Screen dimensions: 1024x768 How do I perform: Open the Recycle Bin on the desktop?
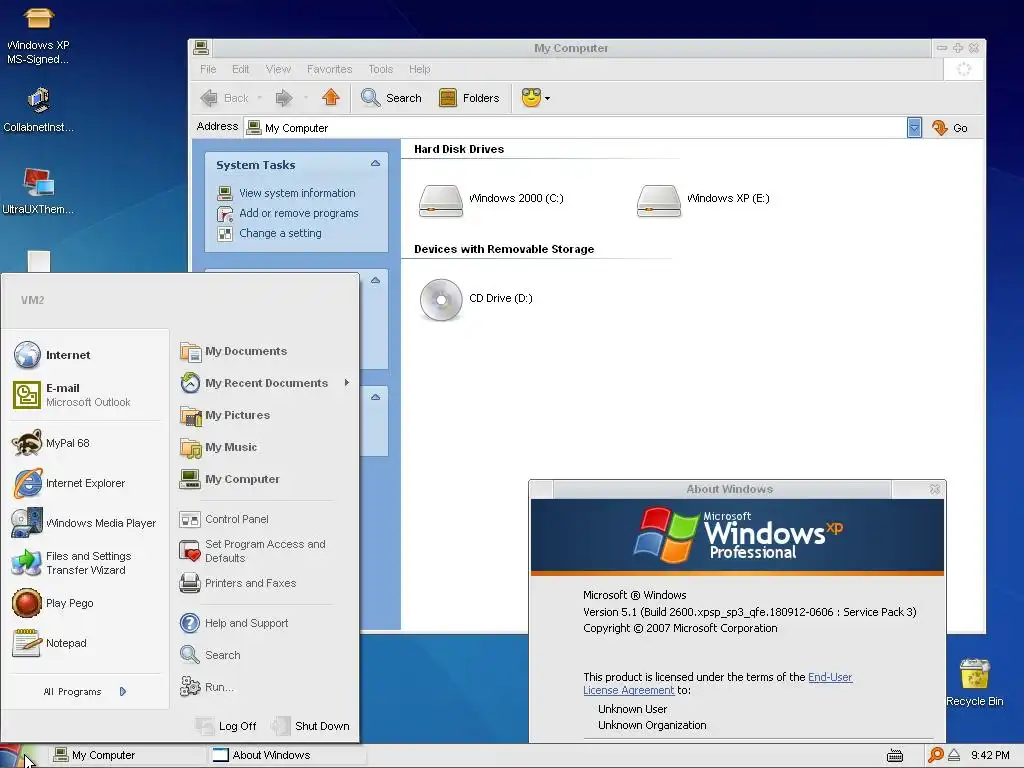pos(974,682)
